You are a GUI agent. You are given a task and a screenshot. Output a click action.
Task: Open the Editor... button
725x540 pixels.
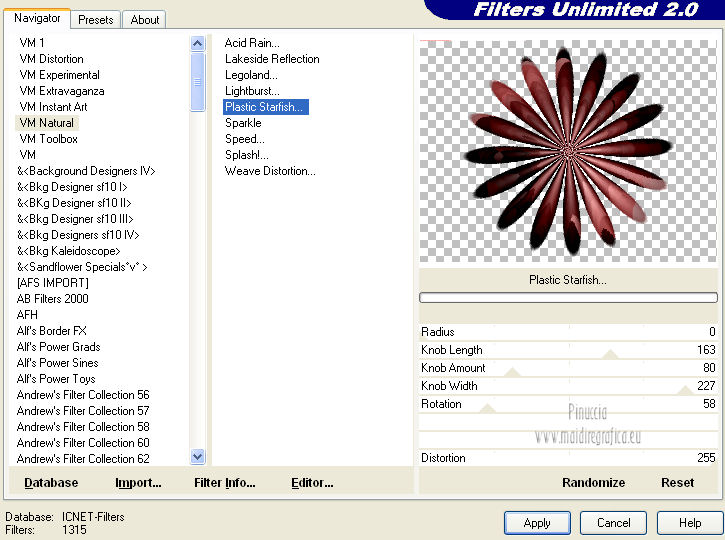pyautogui.click(x=312, y=483)
